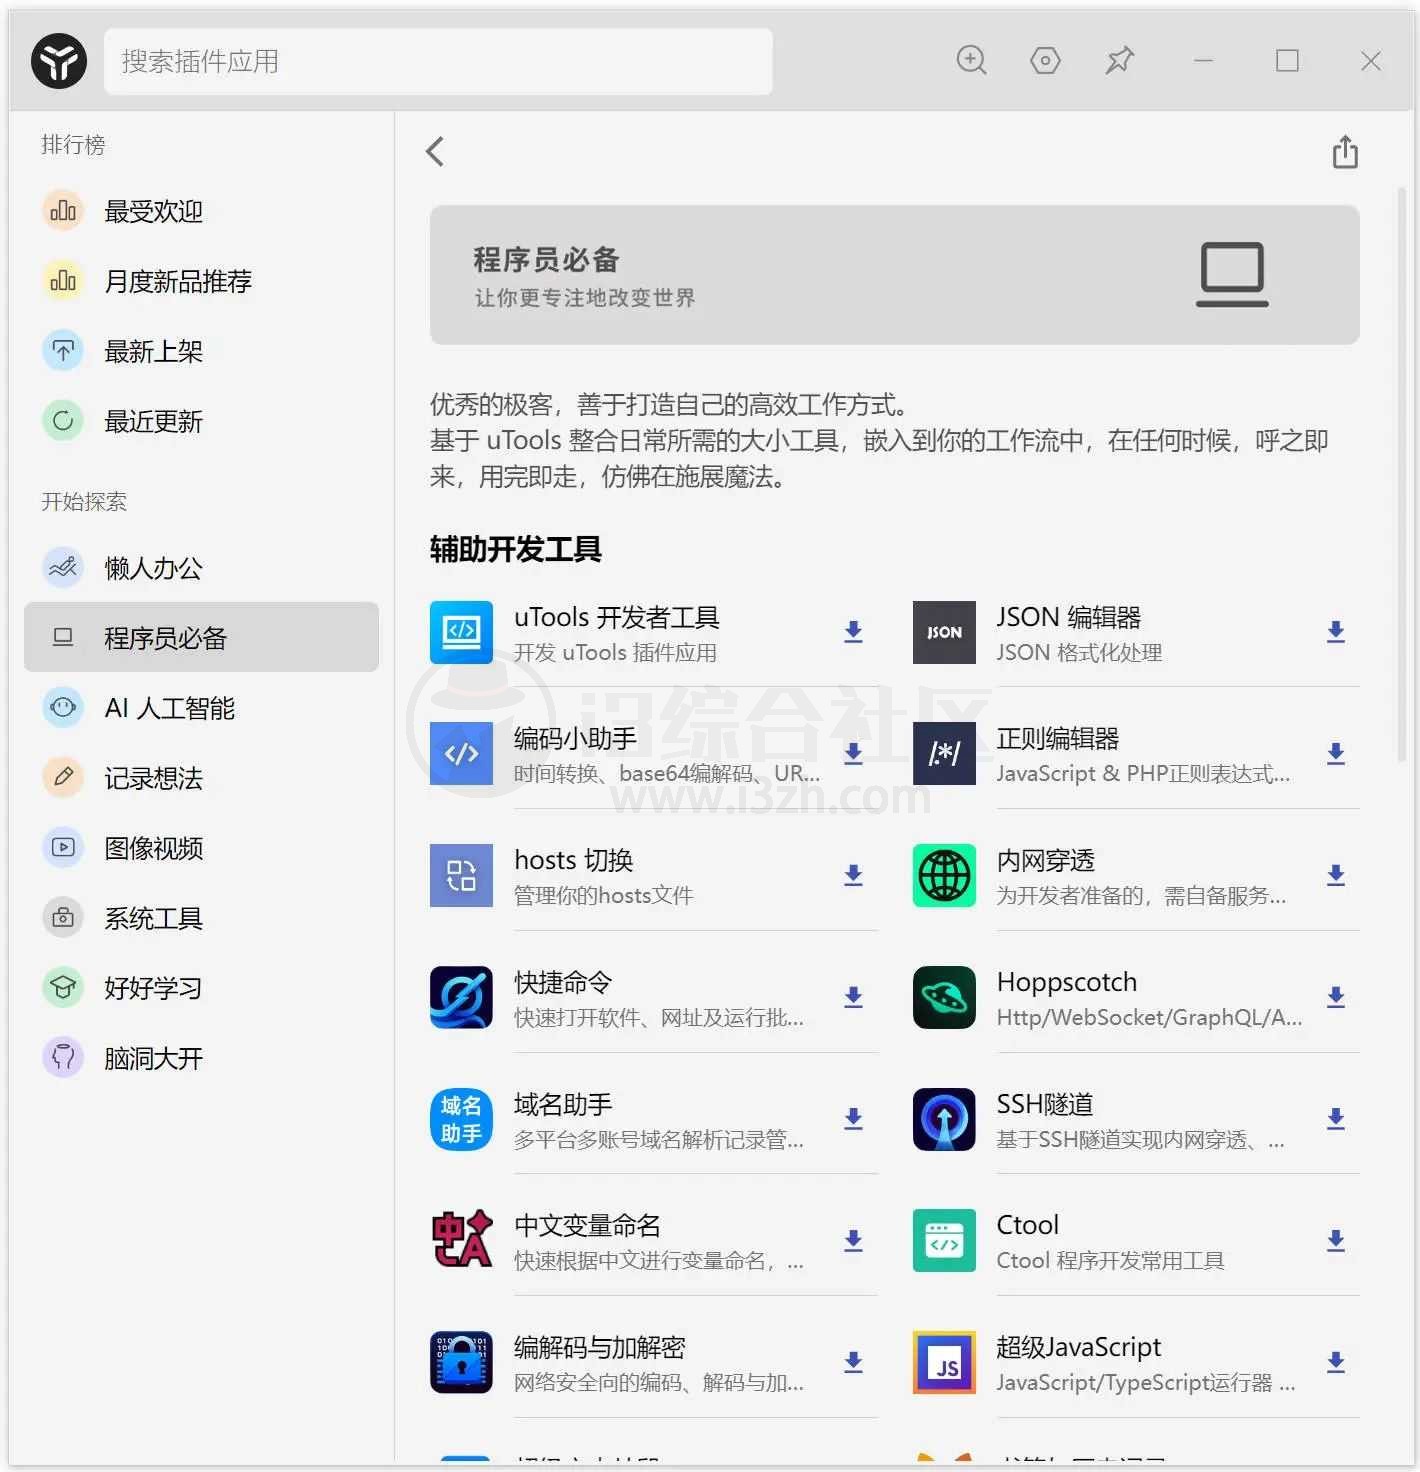Click the 程序员必备 banner

coord(894,275)
